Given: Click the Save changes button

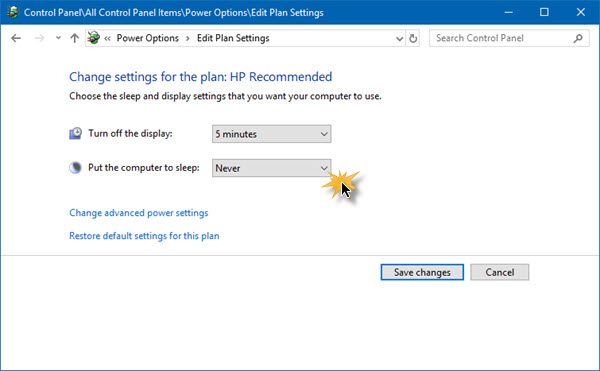Looking at the screenshot, I should (x=422, y=272).
